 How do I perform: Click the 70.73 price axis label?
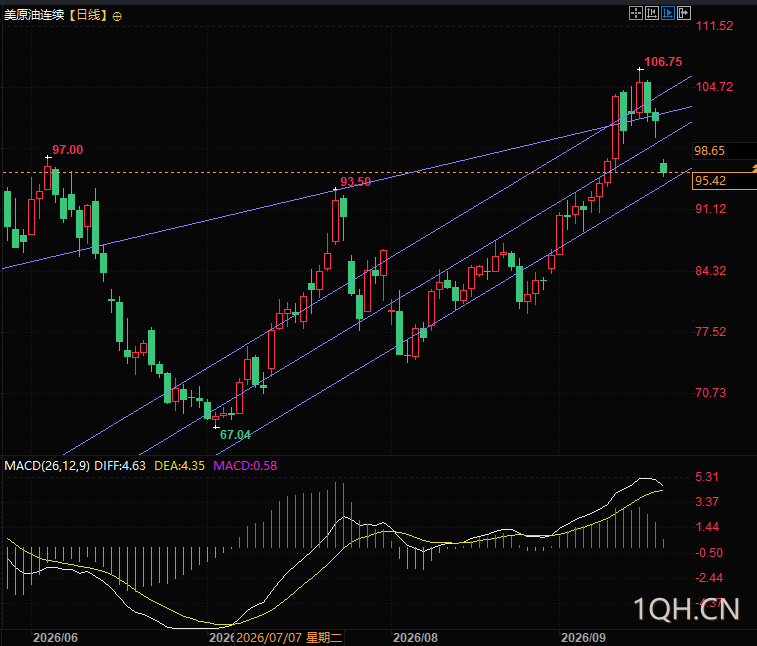(x=710, y=393)
